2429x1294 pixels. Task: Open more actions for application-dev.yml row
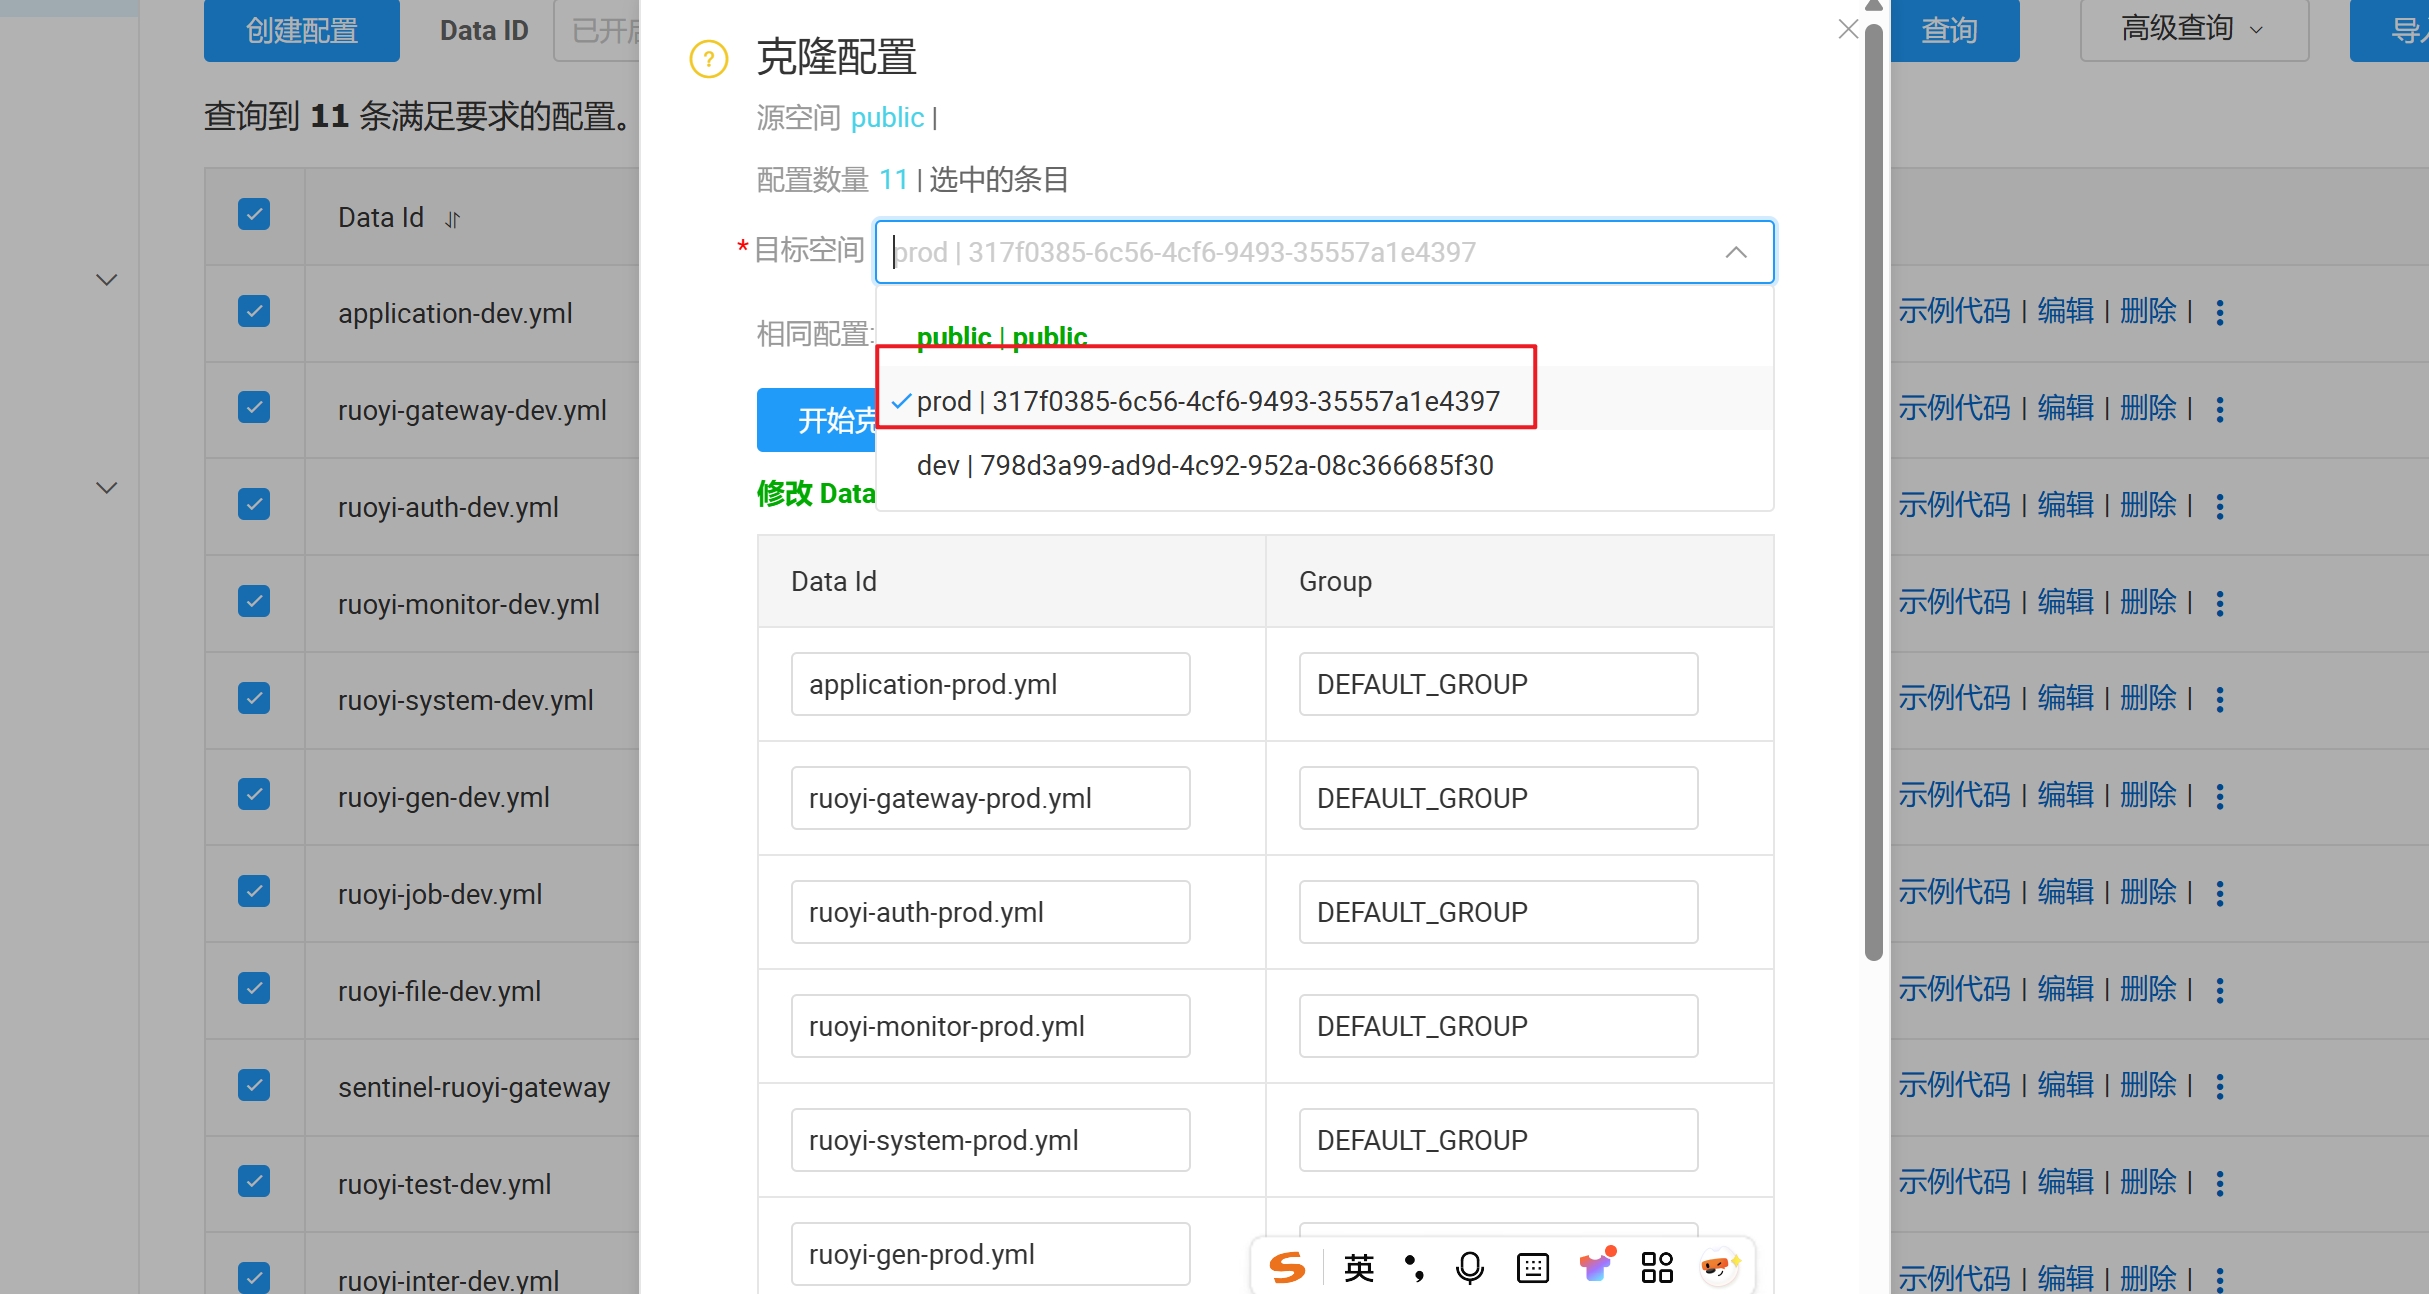click(2219, 312)
